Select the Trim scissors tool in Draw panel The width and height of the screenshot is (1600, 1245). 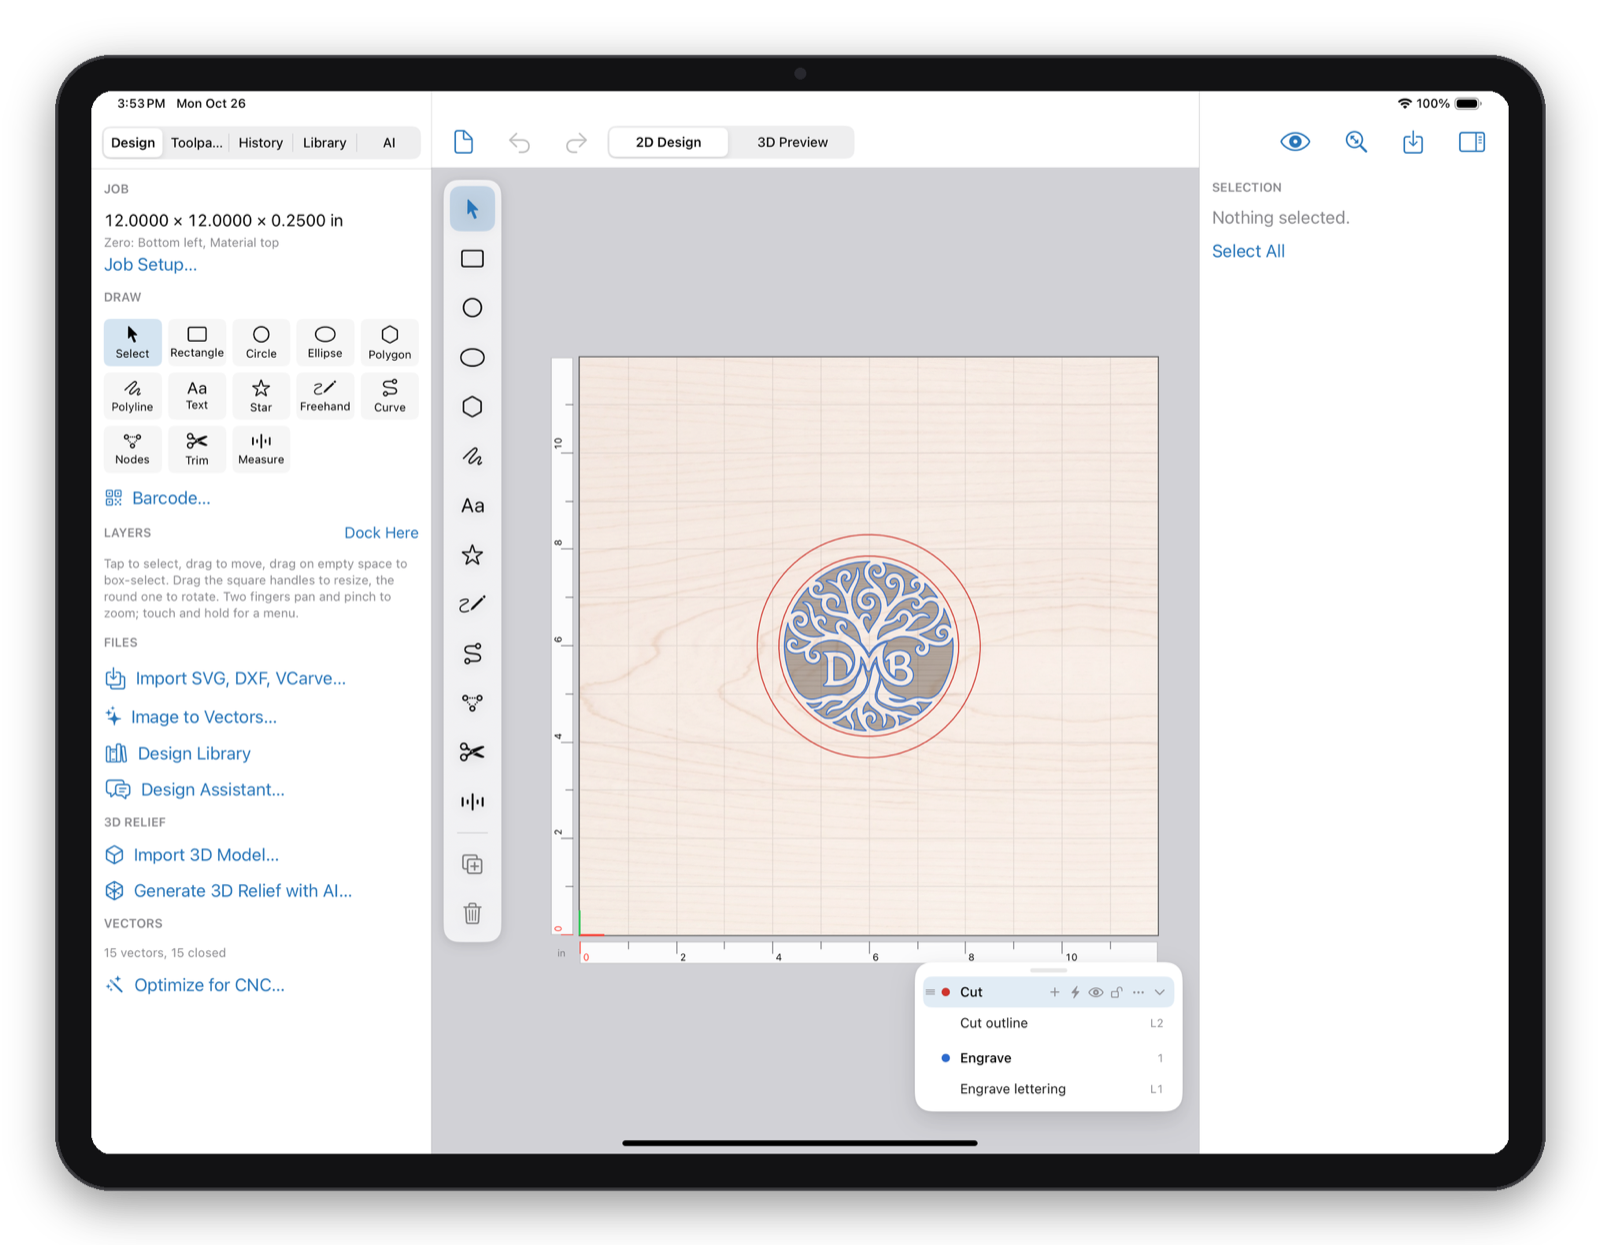pos(197,448)
